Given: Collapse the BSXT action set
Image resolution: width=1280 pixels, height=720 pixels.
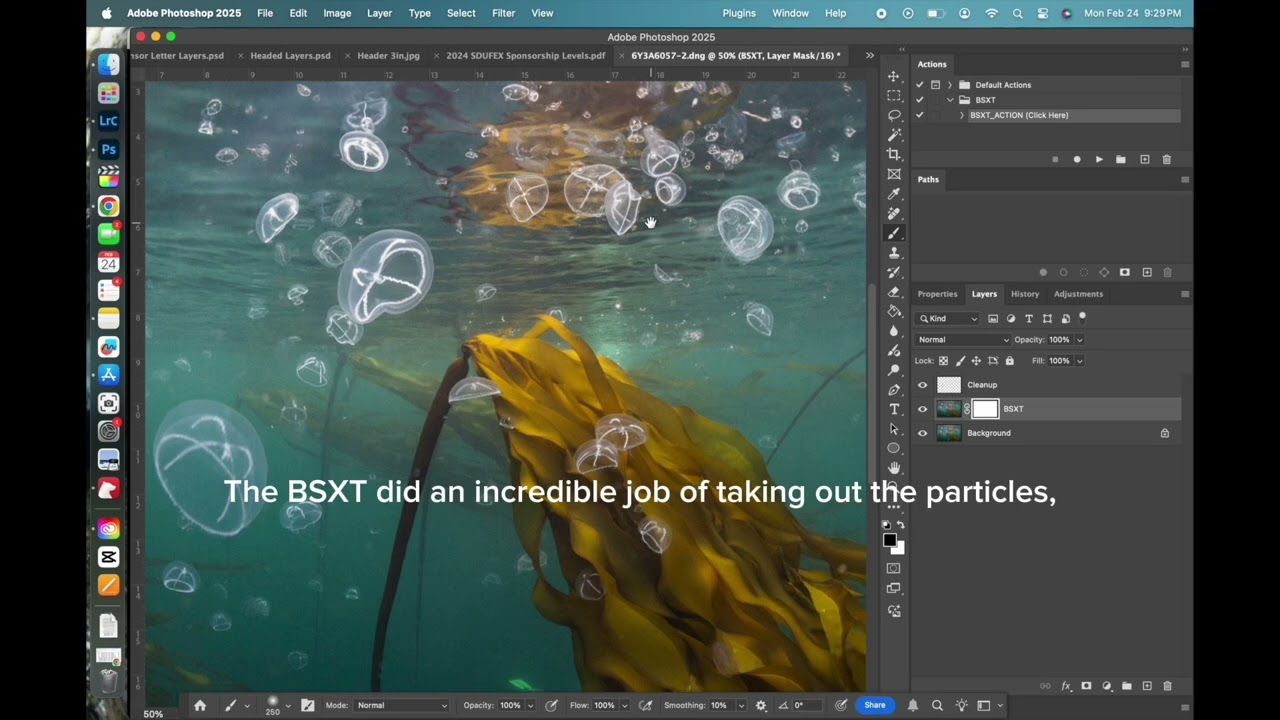Looking at the screenshot, I should coord(950,100).
